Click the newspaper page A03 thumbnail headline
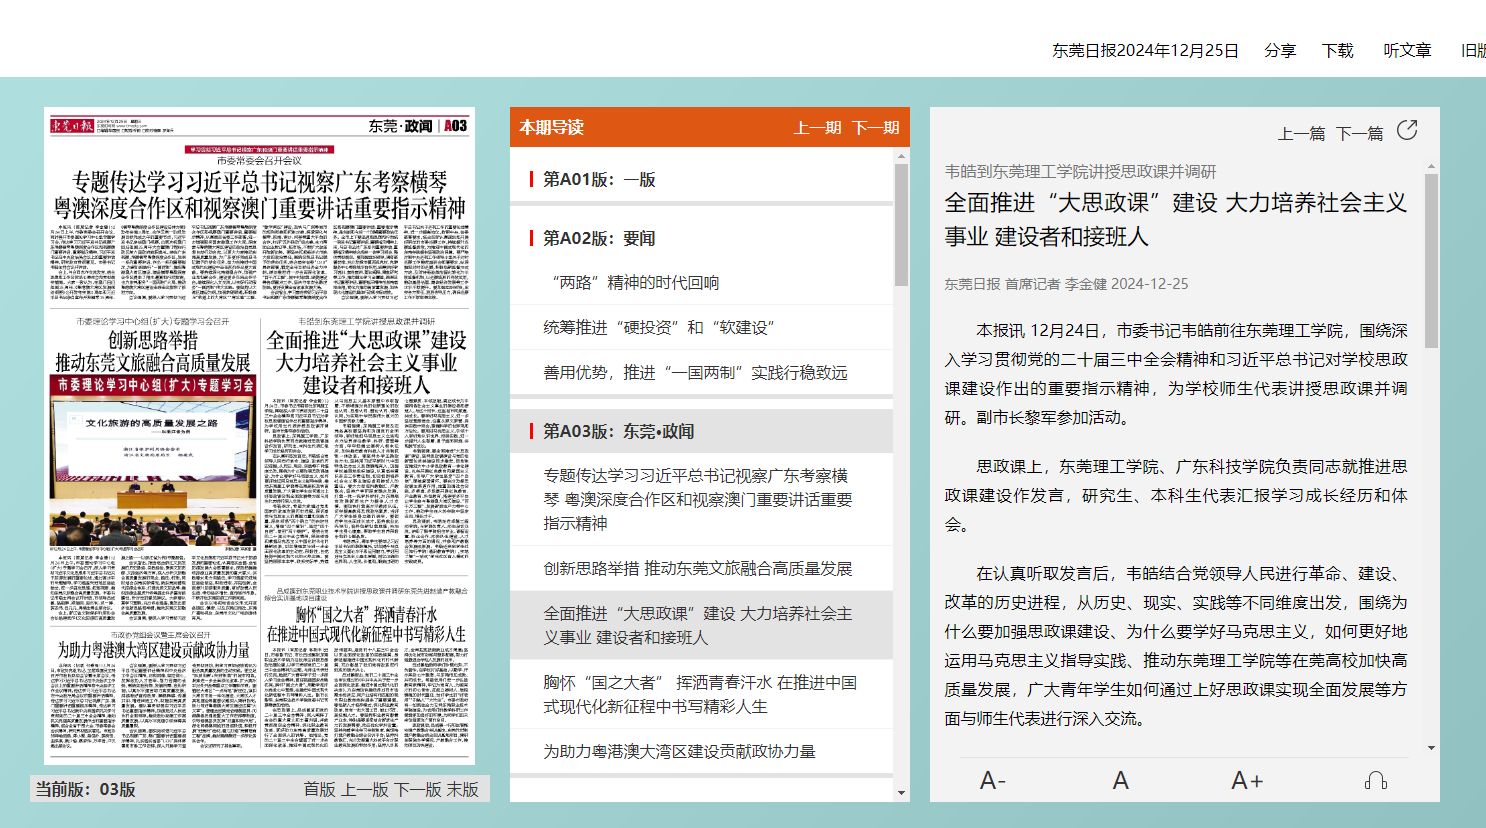 259,195
